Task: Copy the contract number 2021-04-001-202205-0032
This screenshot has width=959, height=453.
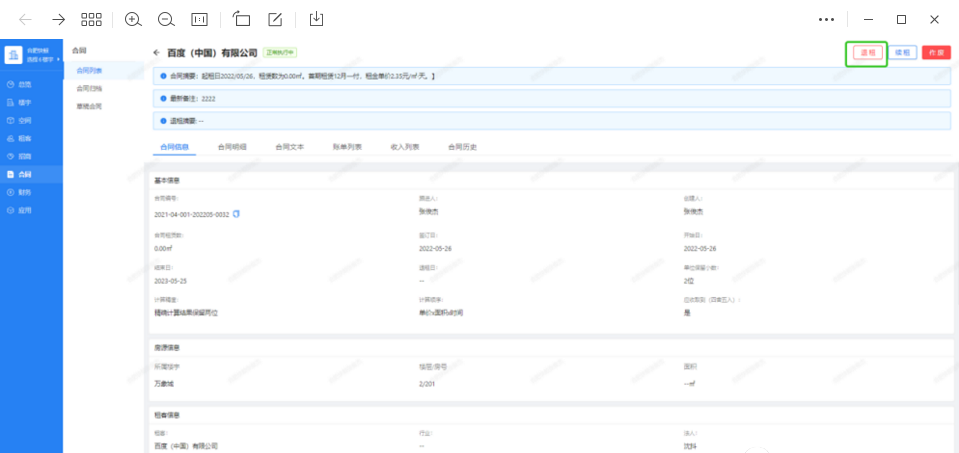Action: click(x=236, y=214)
